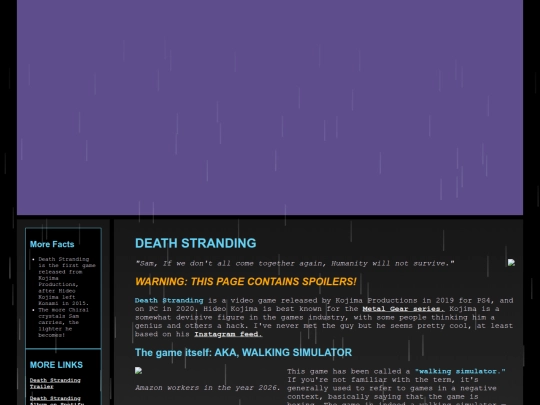540x405 pixels.
Task: Click the "More Facts" sidebar heading
Action: point(52,244)
